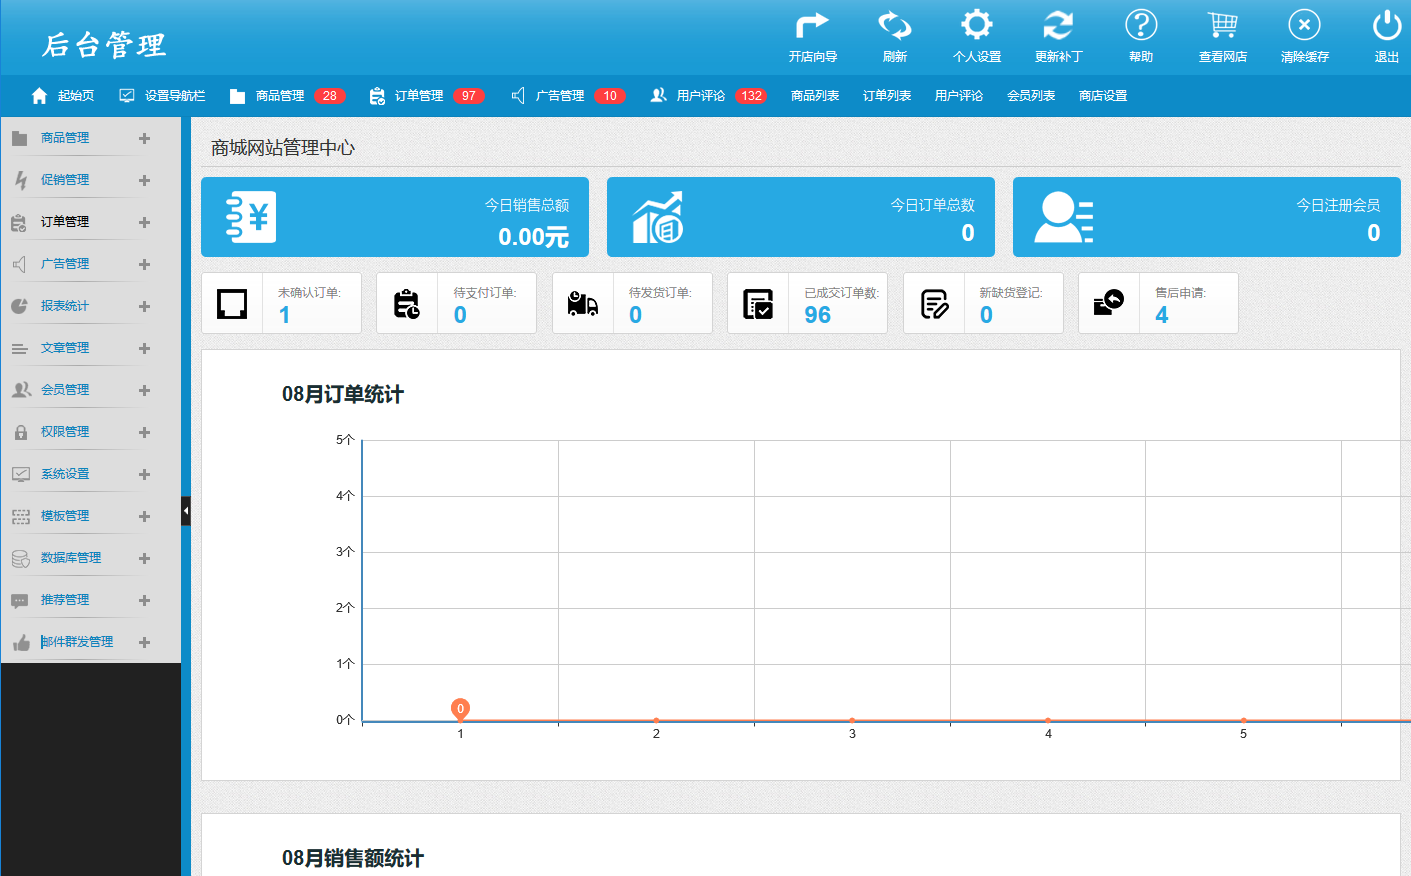This screenshot has height=876, width=1411.
Task: Click the 清除缓存 icon
Action: point(1304,25)
